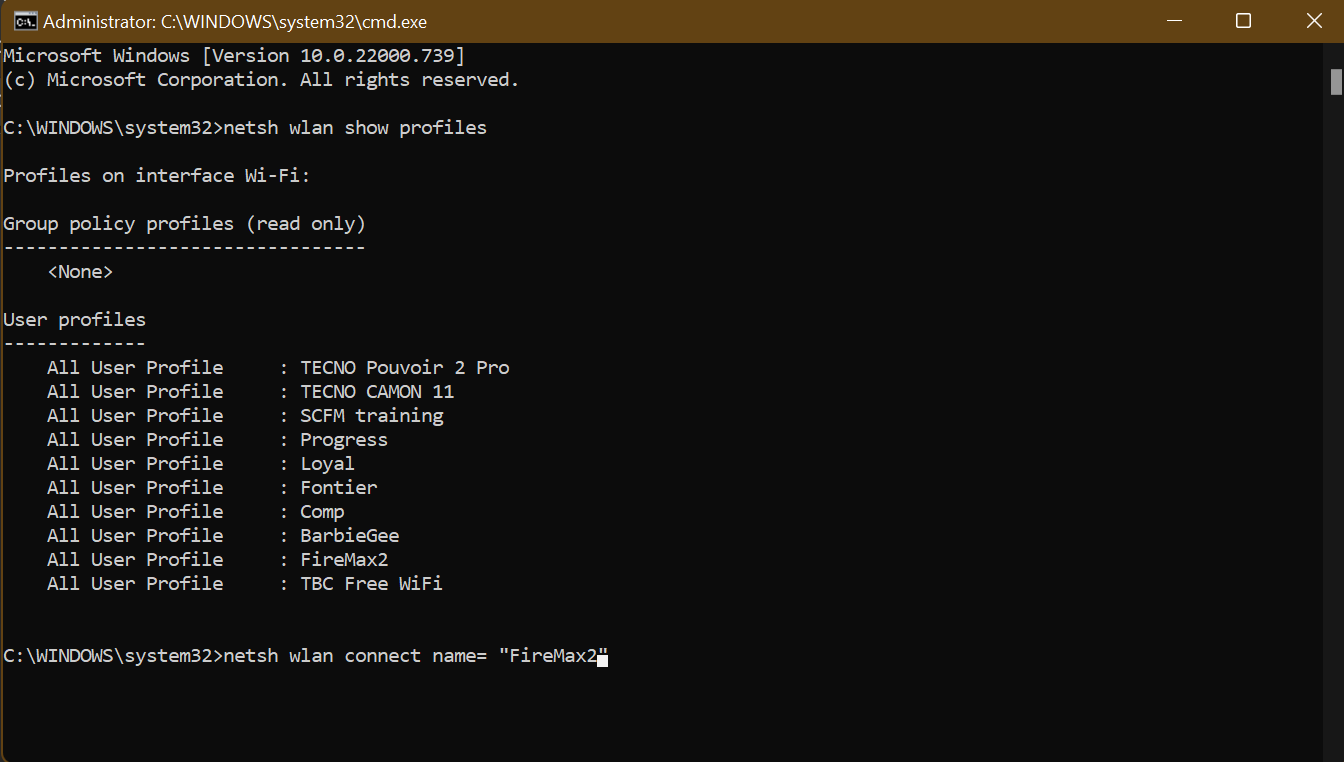Click the 'TBC Free WiFi' profile name
The height and width of the screenshot is (762, 1344).
(371, 584)
